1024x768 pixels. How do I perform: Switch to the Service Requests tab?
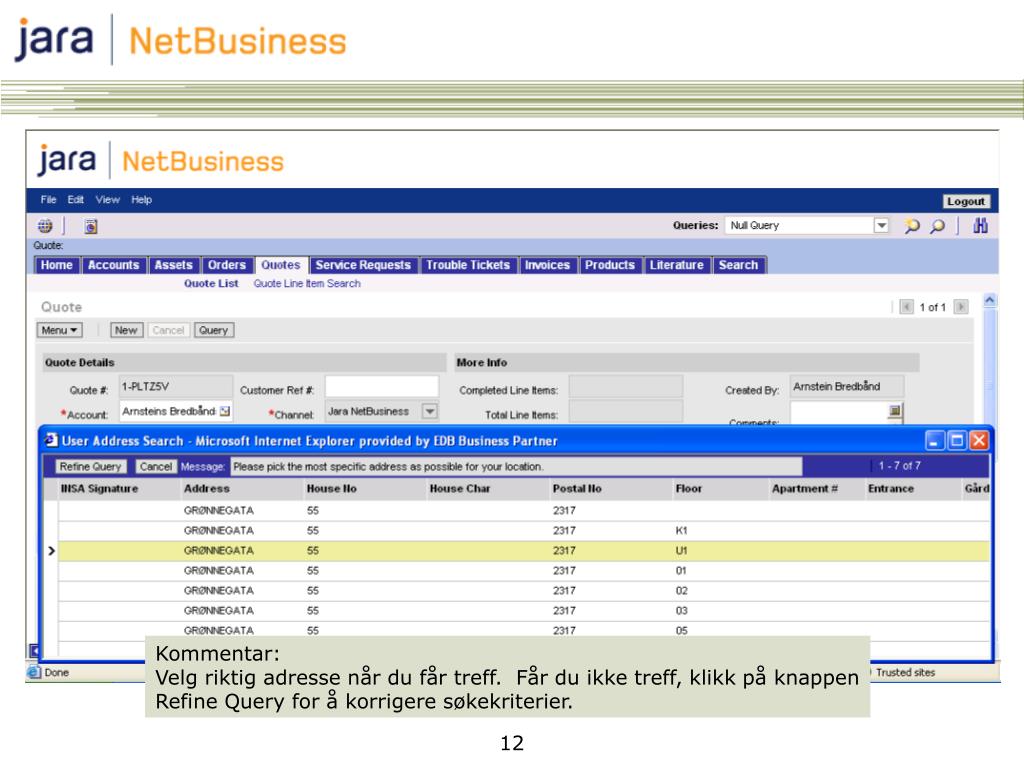coord(363,265)
